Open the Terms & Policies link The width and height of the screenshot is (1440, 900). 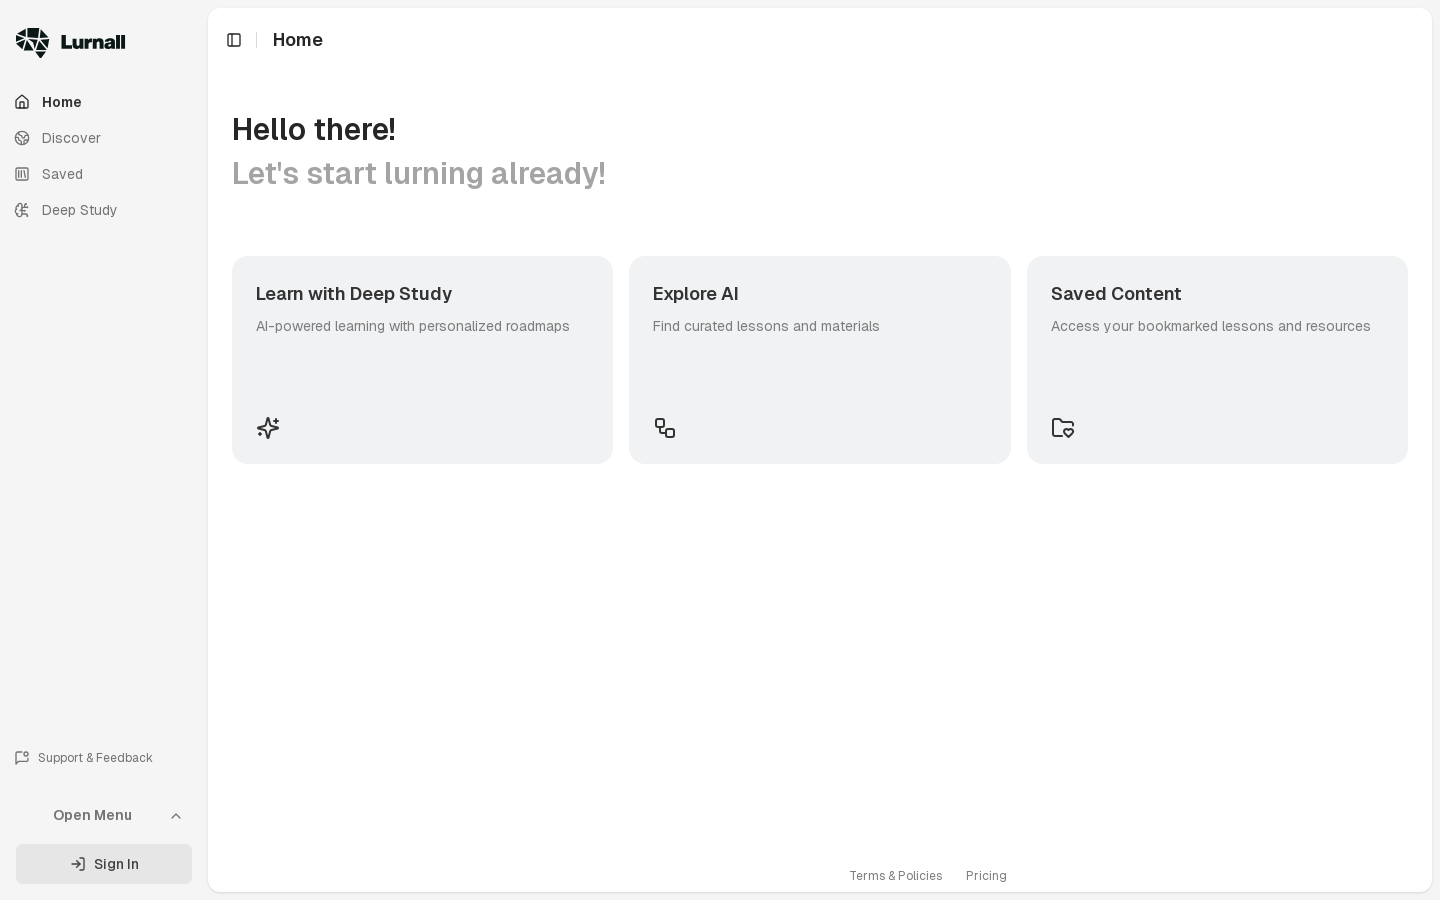[896, 876]
